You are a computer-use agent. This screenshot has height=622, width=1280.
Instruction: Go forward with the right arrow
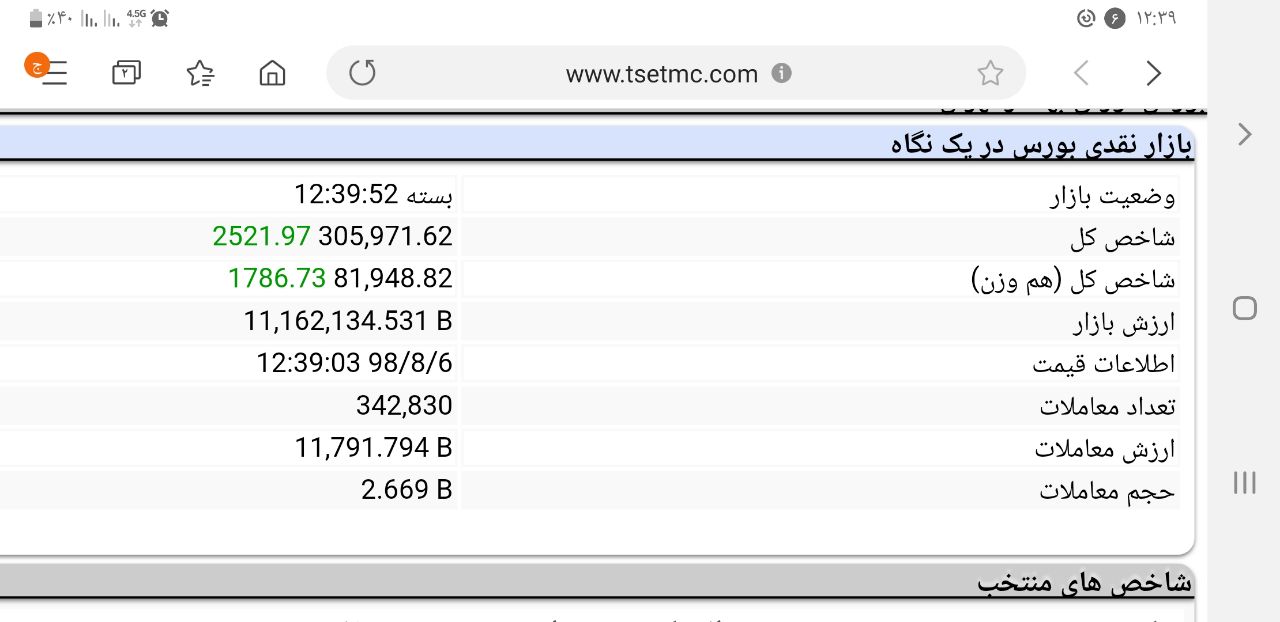click(1154, 73)
